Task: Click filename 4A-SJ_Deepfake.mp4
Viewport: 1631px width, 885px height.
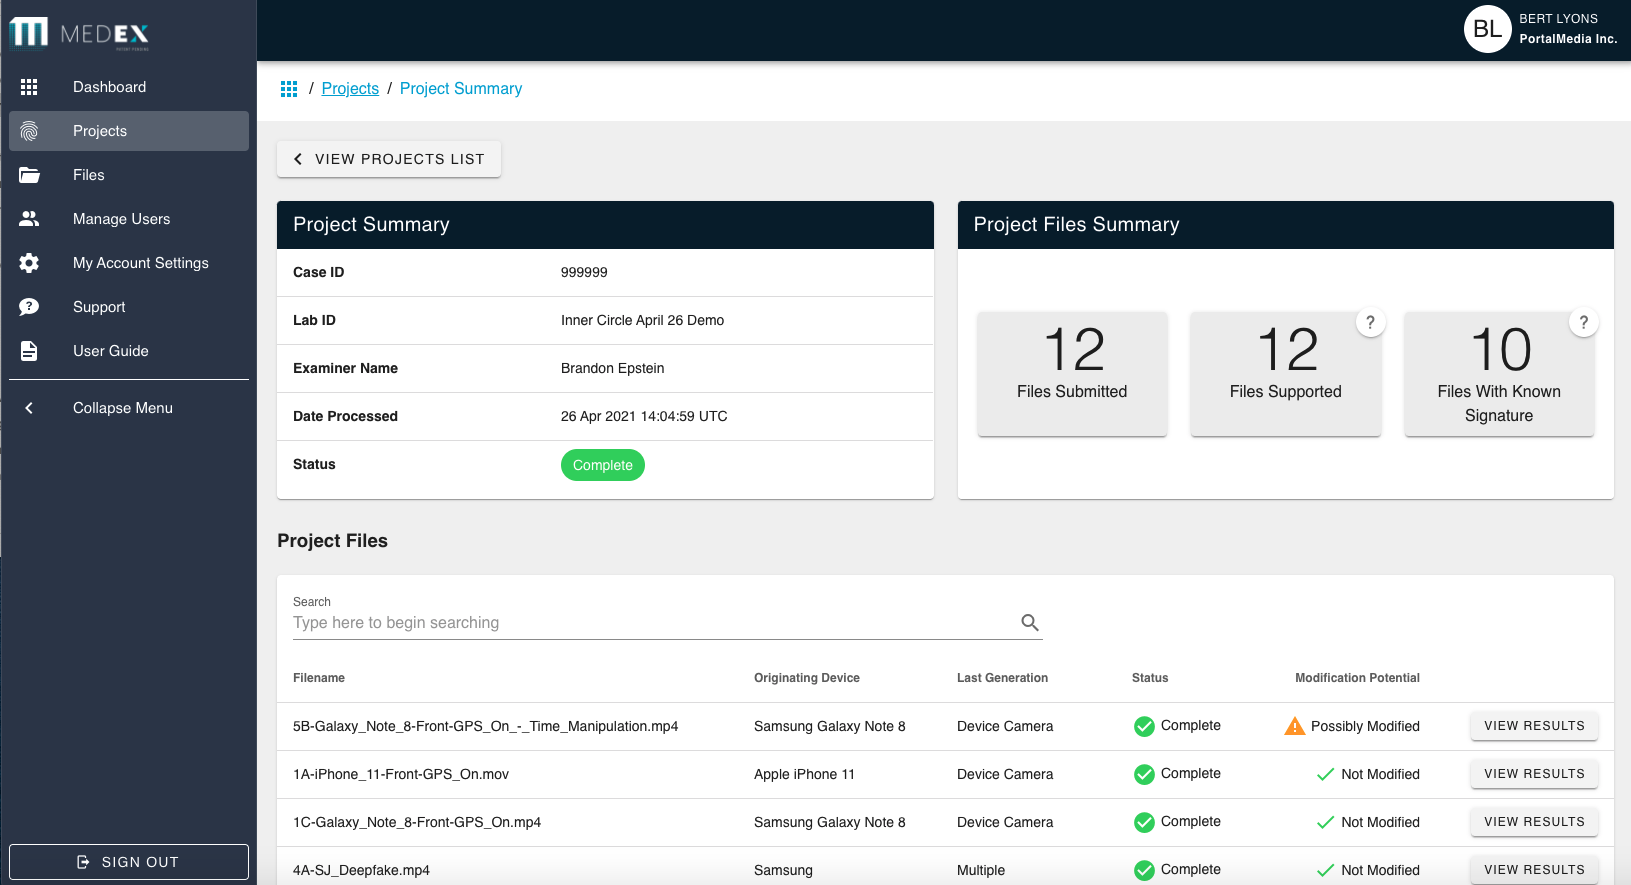Action: tap(361, 870)
